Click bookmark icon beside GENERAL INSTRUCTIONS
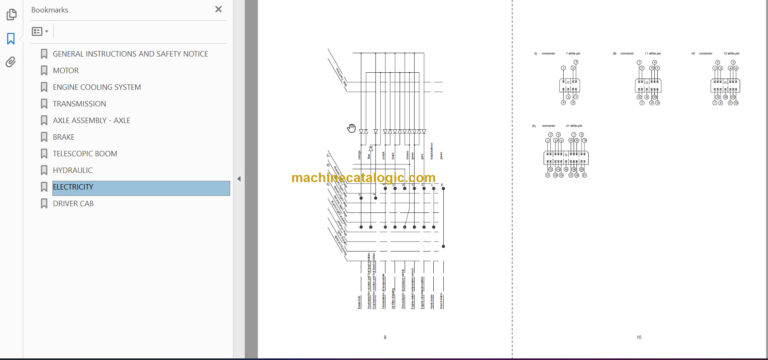 [x=44, y=54]
